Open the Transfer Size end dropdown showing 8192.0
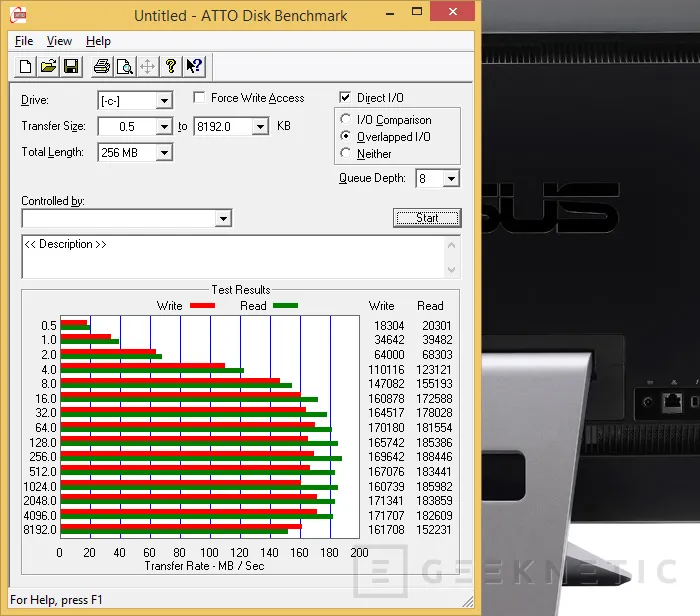The image size is (700, 616). click(260, 126)
